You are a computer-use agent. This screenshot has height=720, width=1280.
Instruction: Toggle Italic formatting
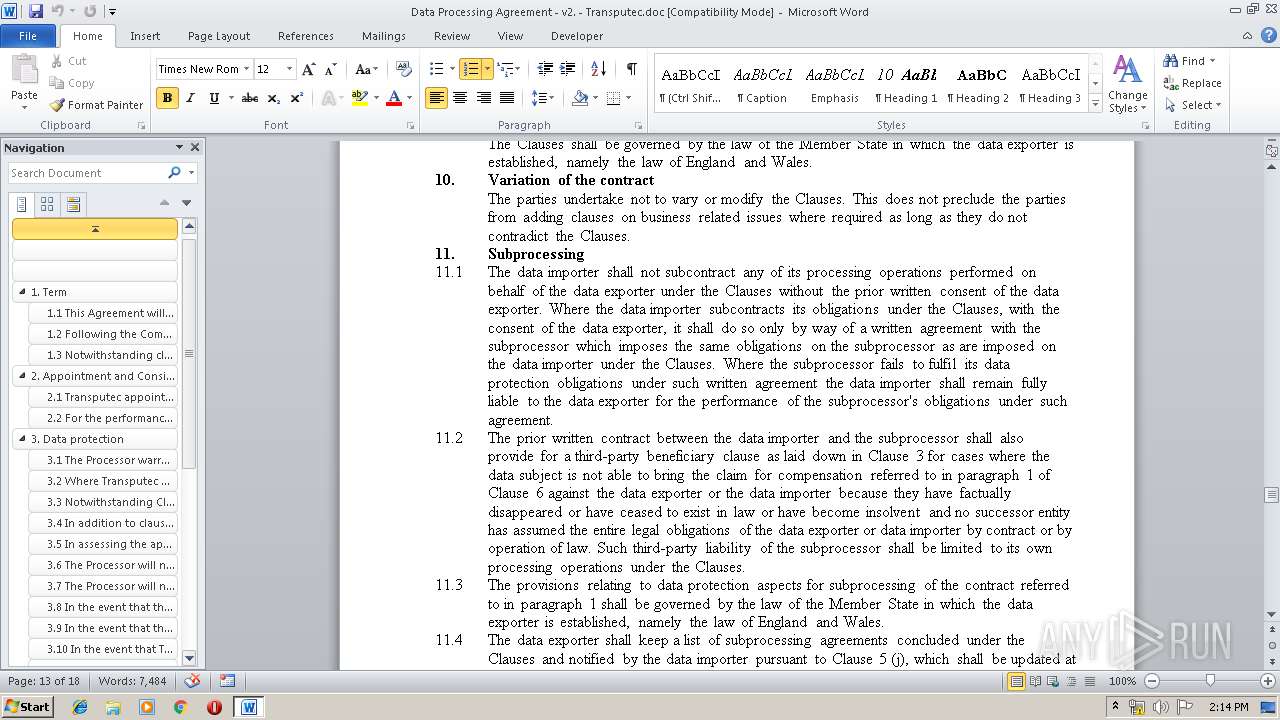click(191, 98)
